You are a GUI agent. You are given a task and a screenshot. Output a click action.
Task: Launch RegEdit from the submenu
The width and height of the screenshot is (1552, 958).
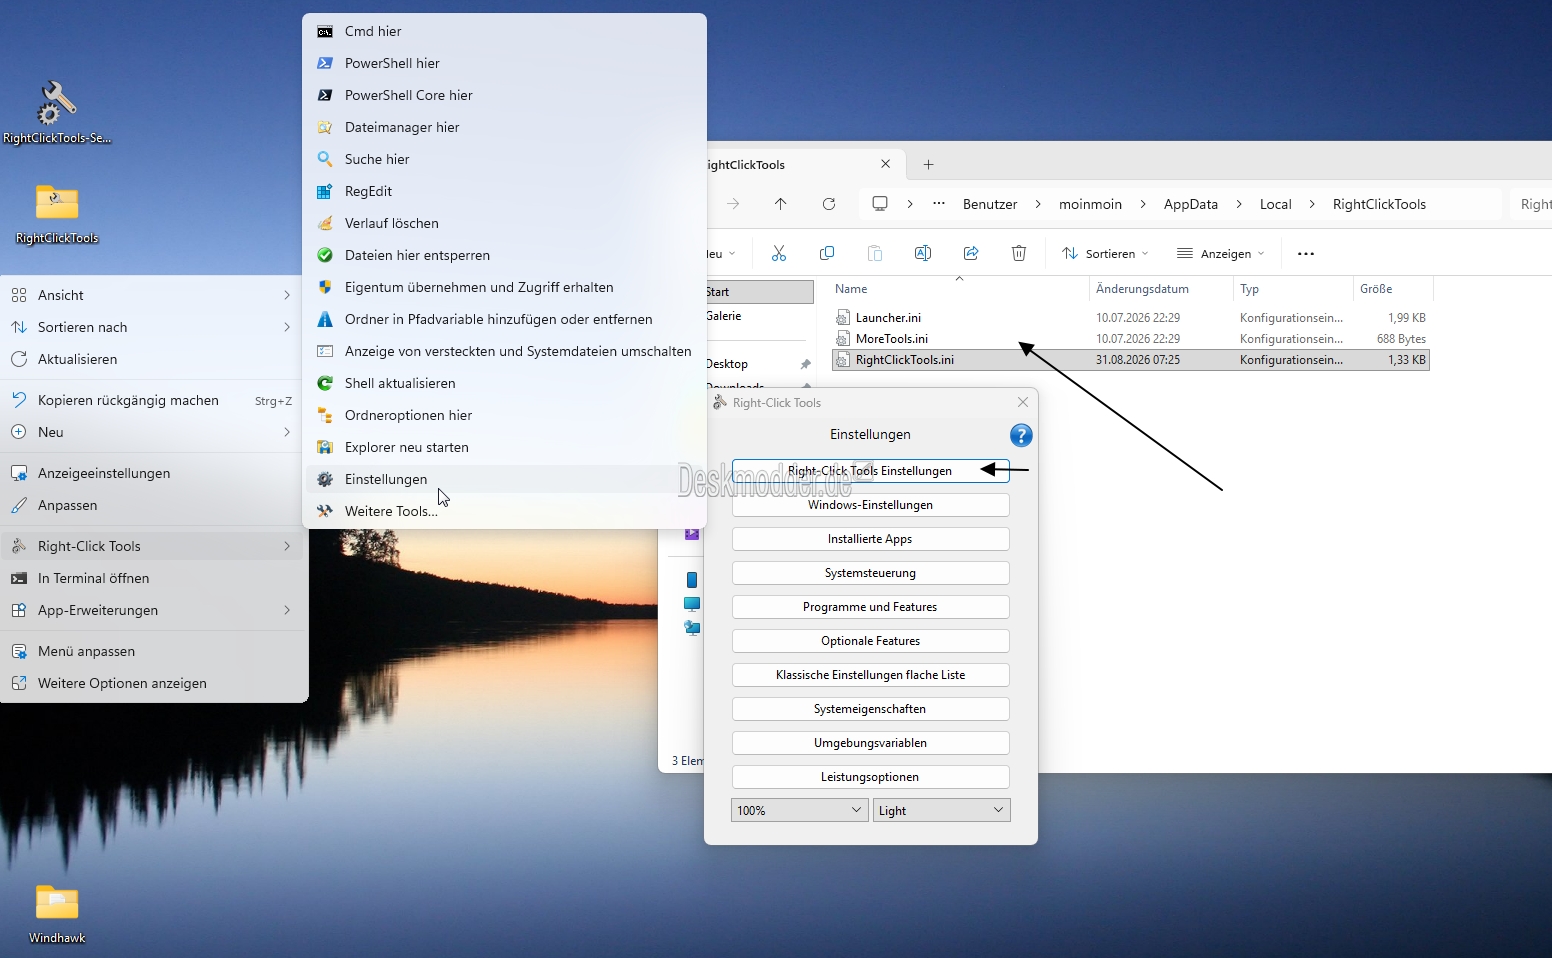pos(504,191)
